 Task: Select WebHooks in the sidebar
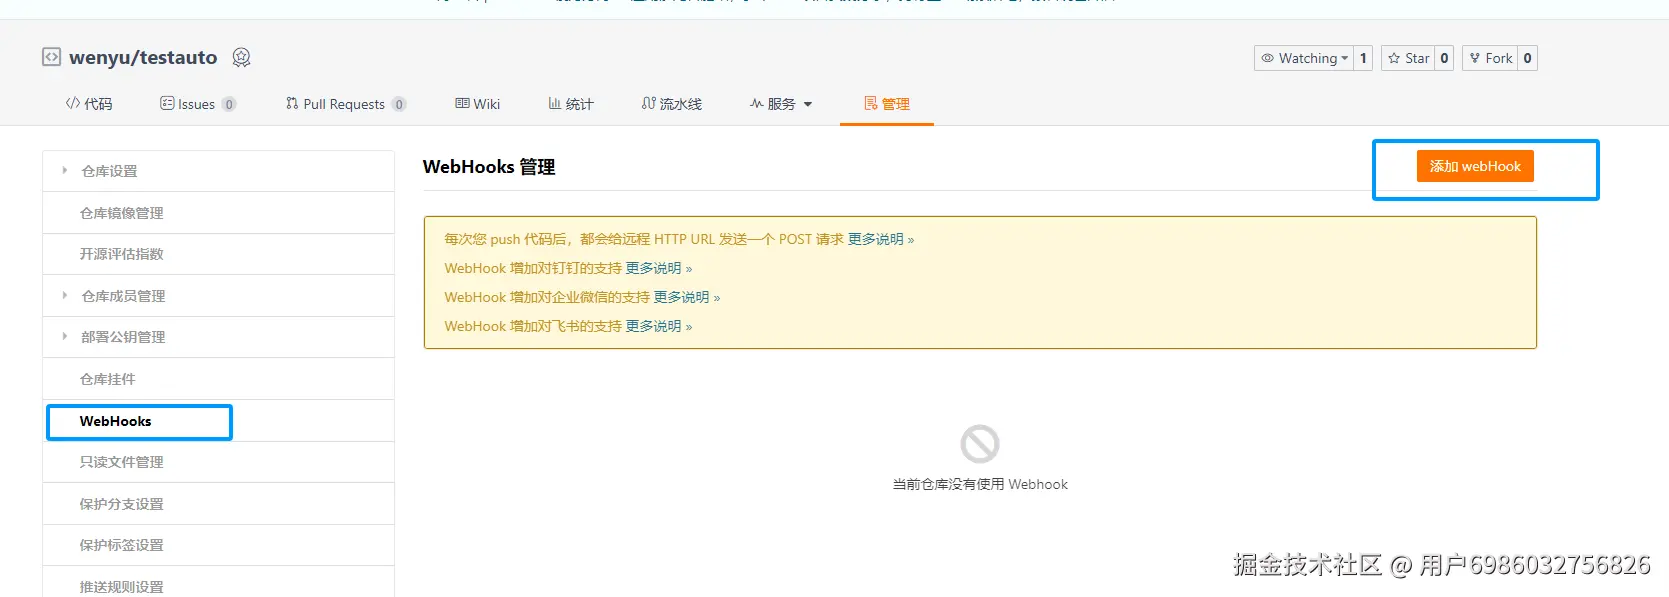(x=116, y=421)
